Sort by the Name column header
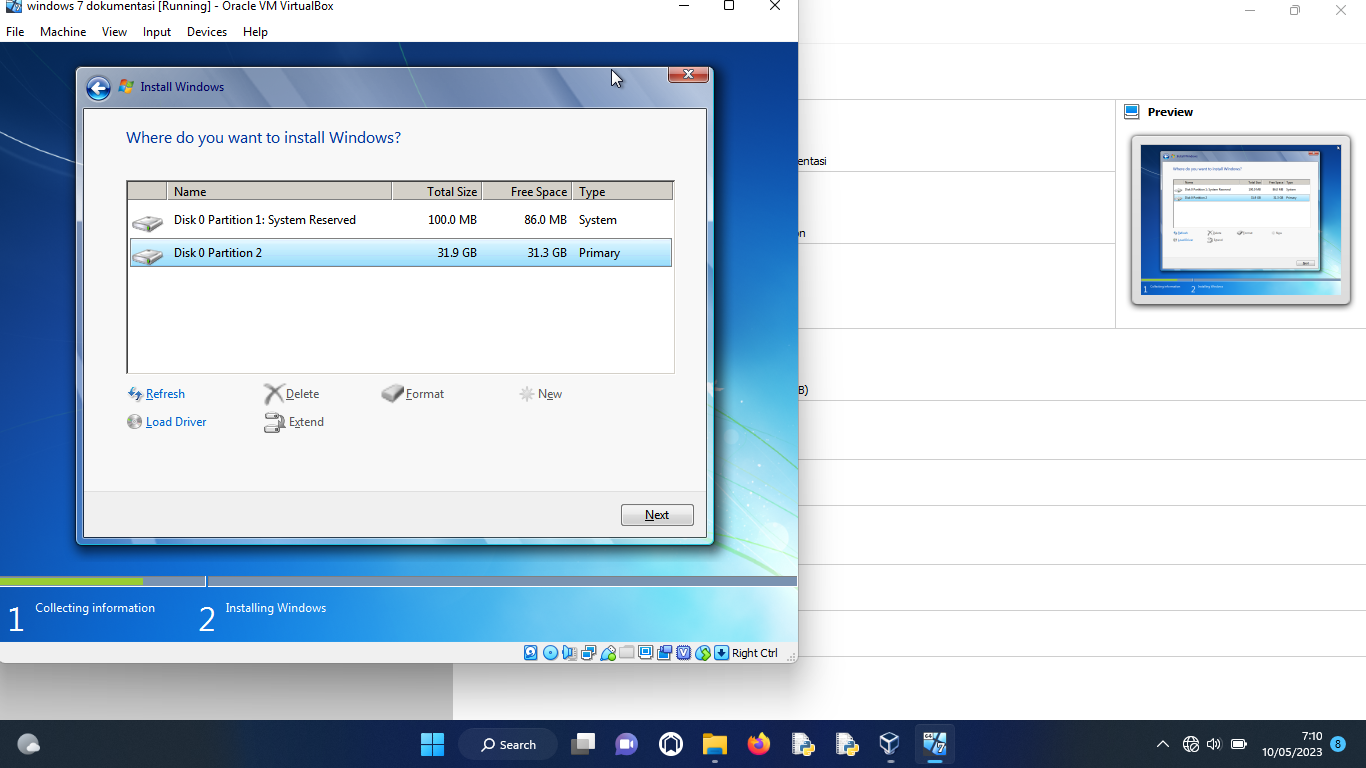The image size is (1366, 768). [x=279, y=191]
